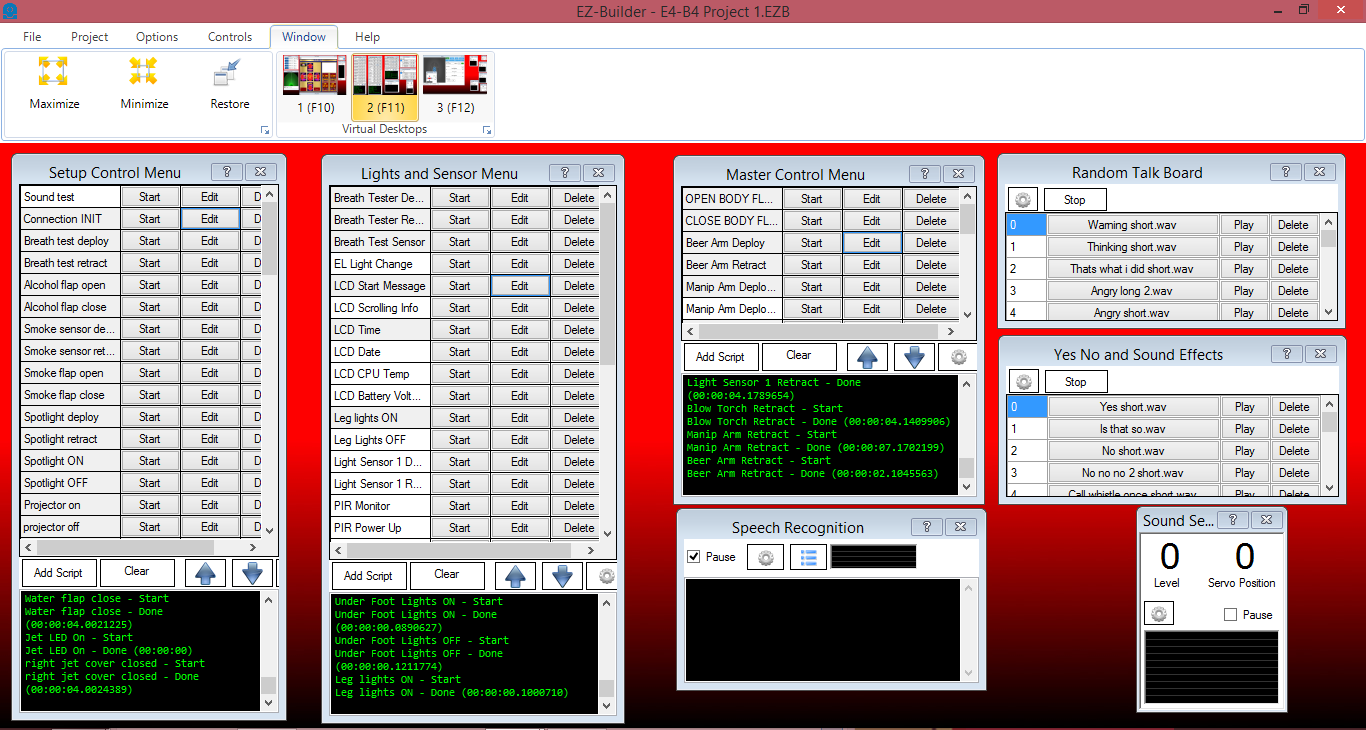Open the Project tab
Image resolution: width=1366 pixels, height=730 pixels.
pyautogui.click(x=90, y=37)
